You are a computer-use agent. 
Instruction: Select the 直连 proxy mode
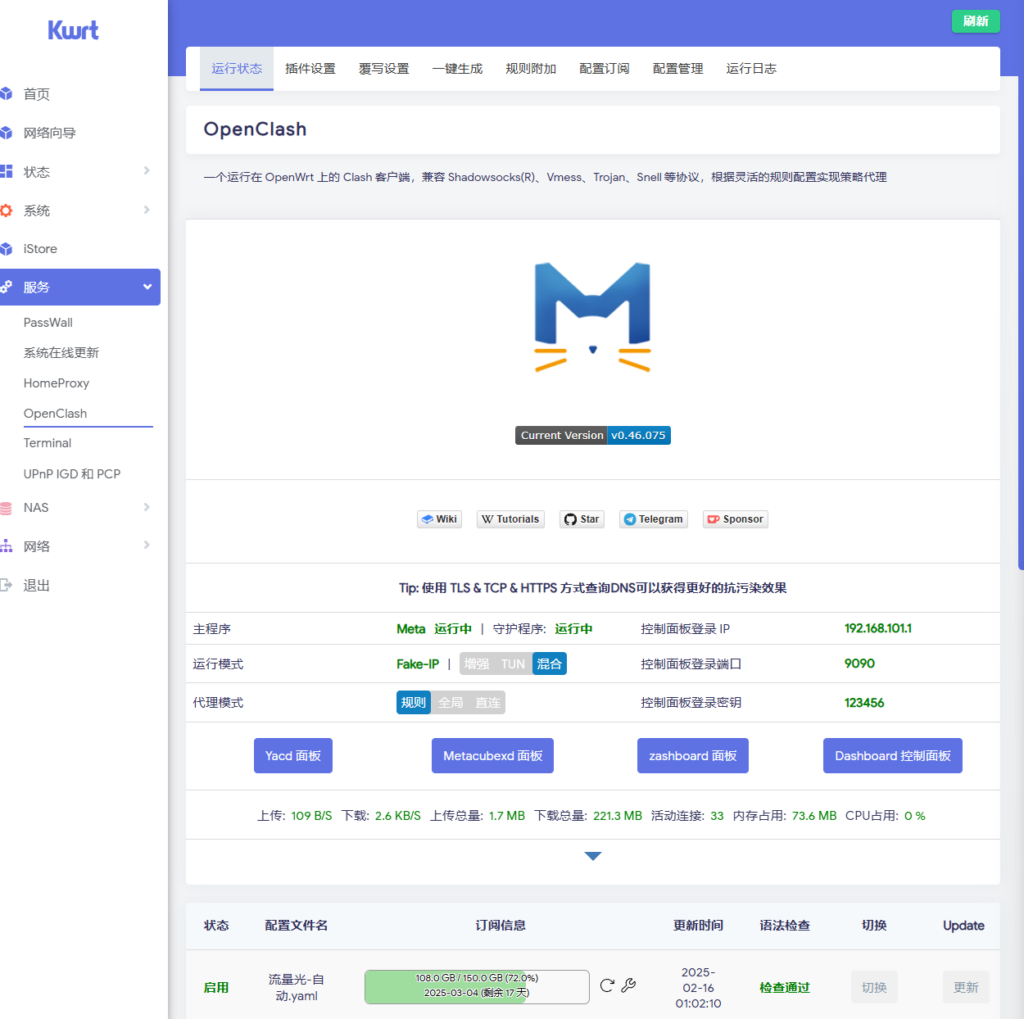click(x=488, y=703)
